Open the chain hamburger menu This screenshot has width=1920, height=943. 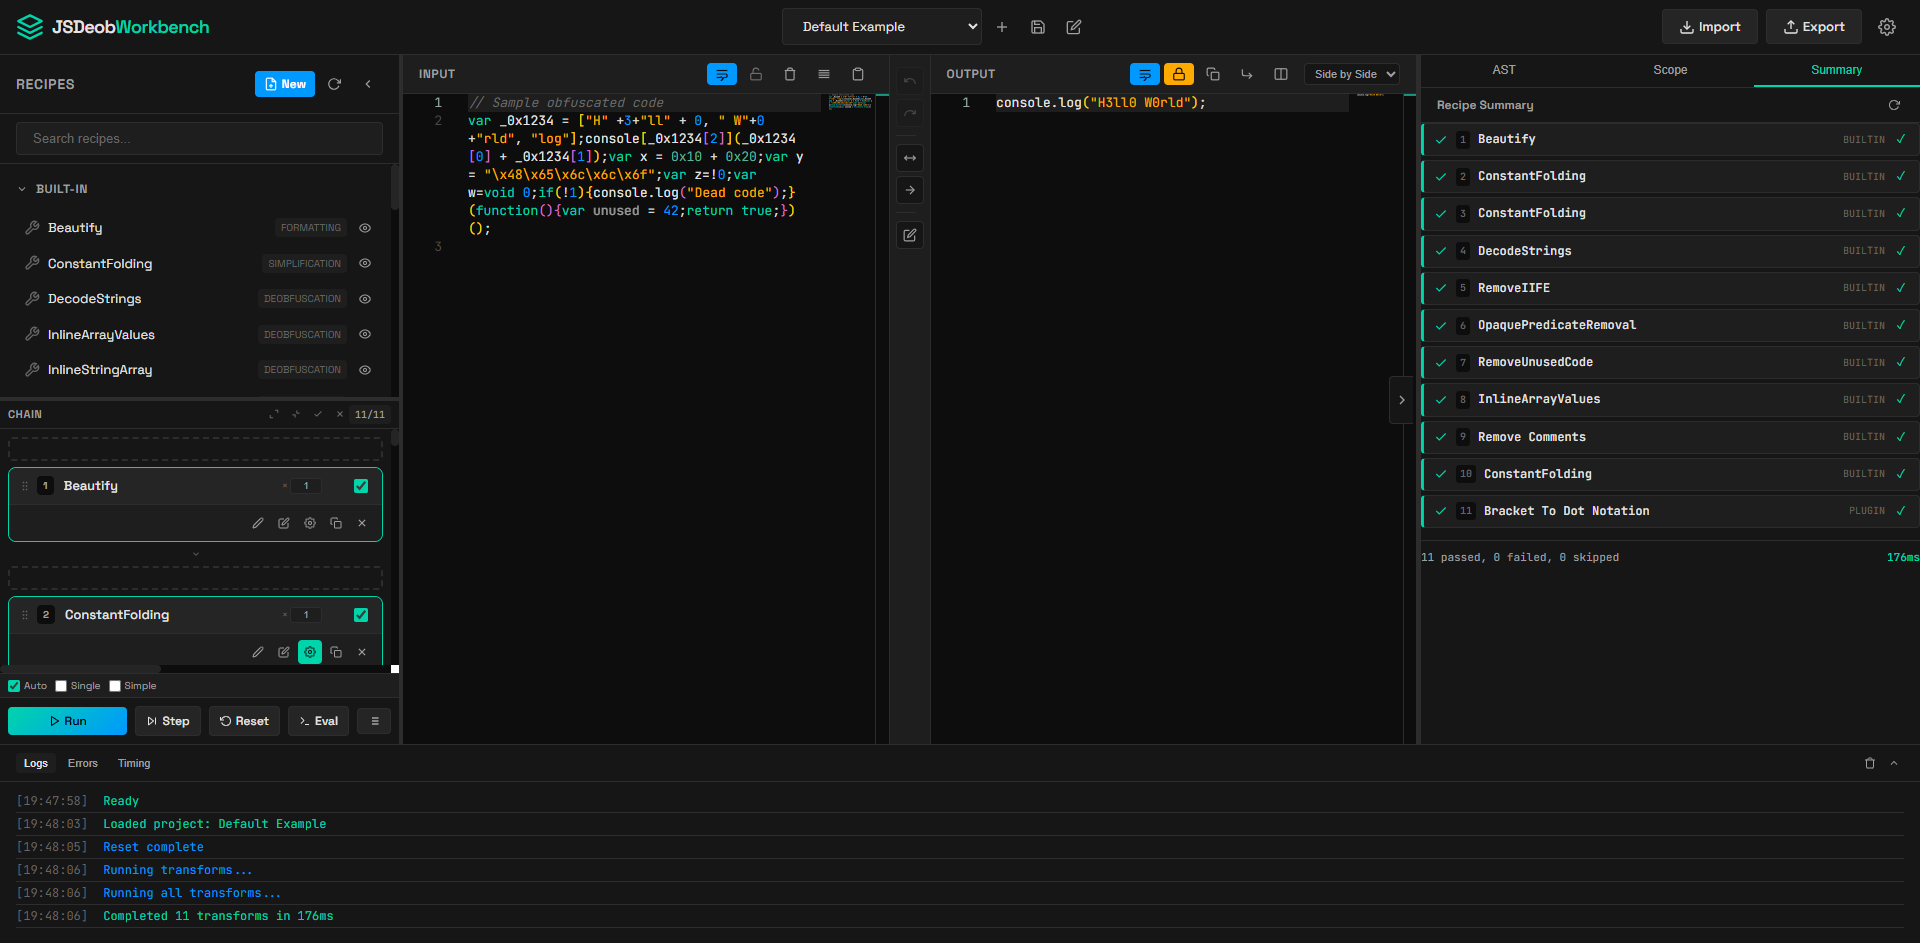[x=374, y=721]
